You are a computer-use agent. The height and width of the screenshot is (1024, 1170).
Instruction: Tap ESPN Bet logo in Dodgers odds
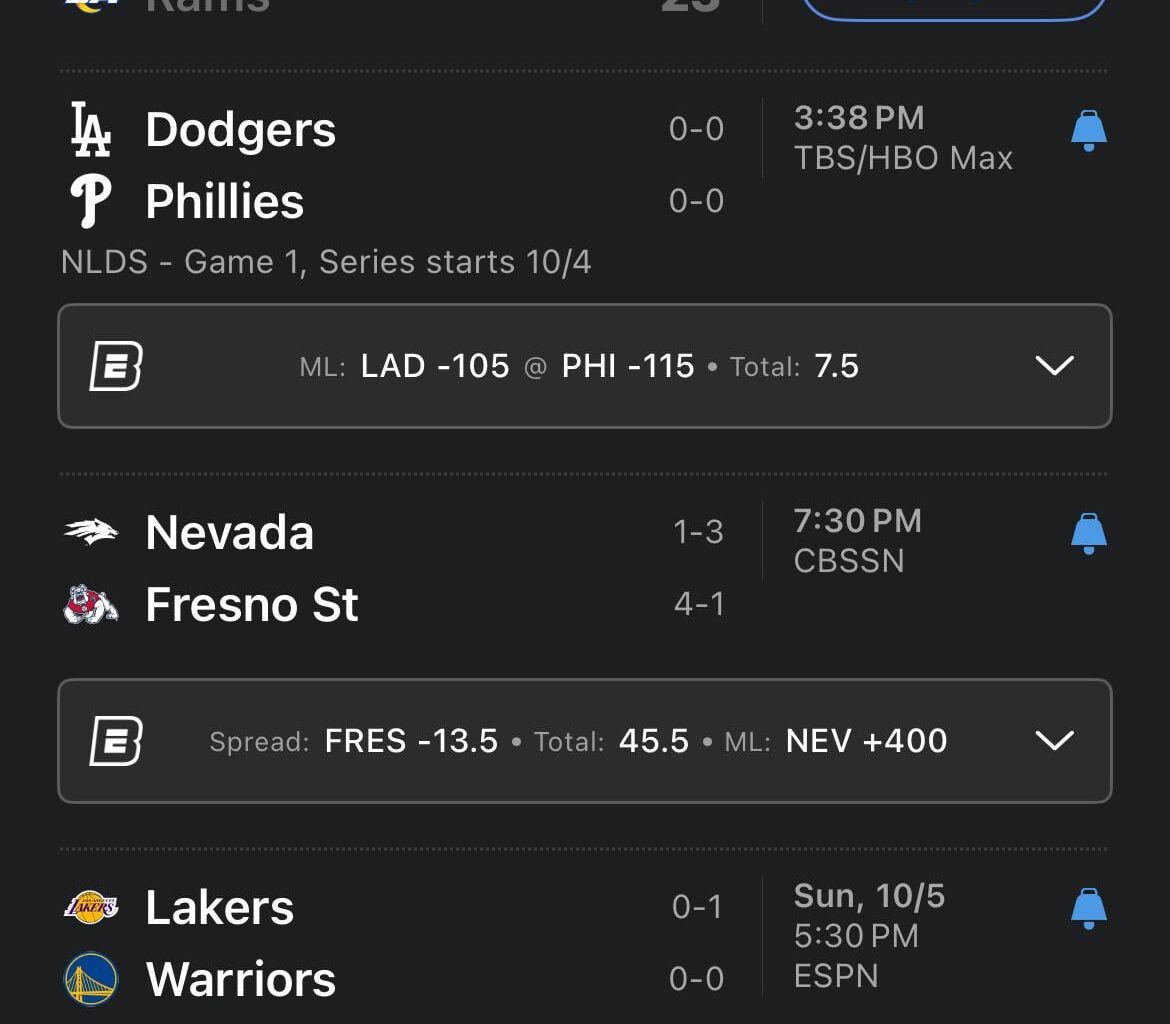[x=115, y=366]
